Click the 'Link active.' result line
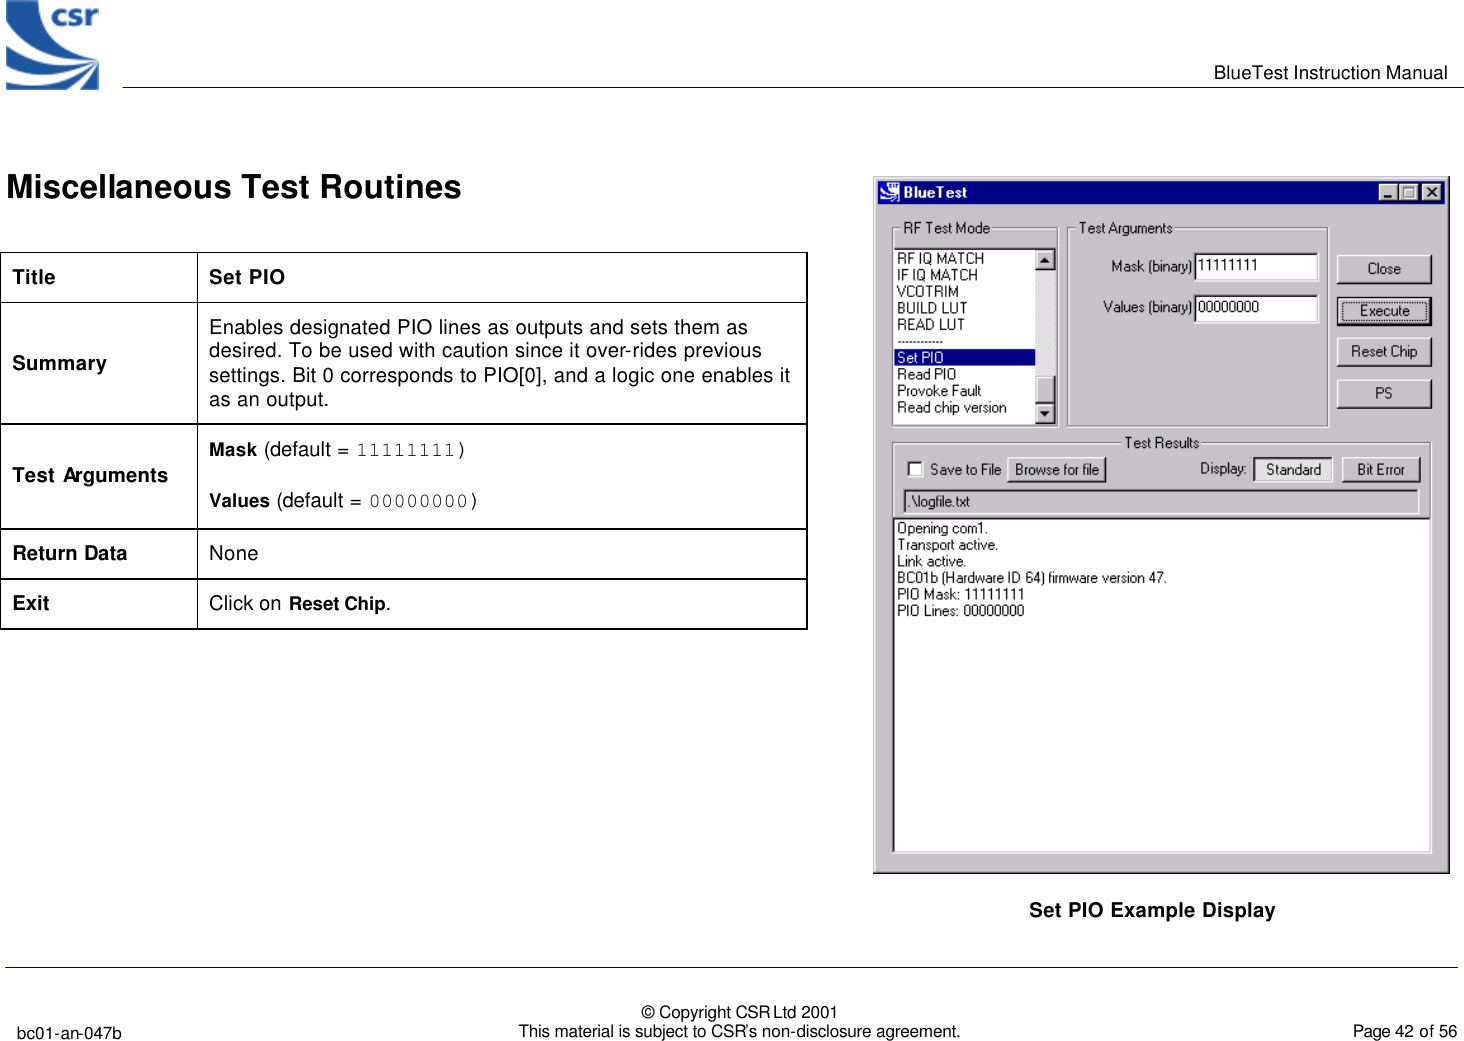The image size is (1464, 1041). point(931,562)
